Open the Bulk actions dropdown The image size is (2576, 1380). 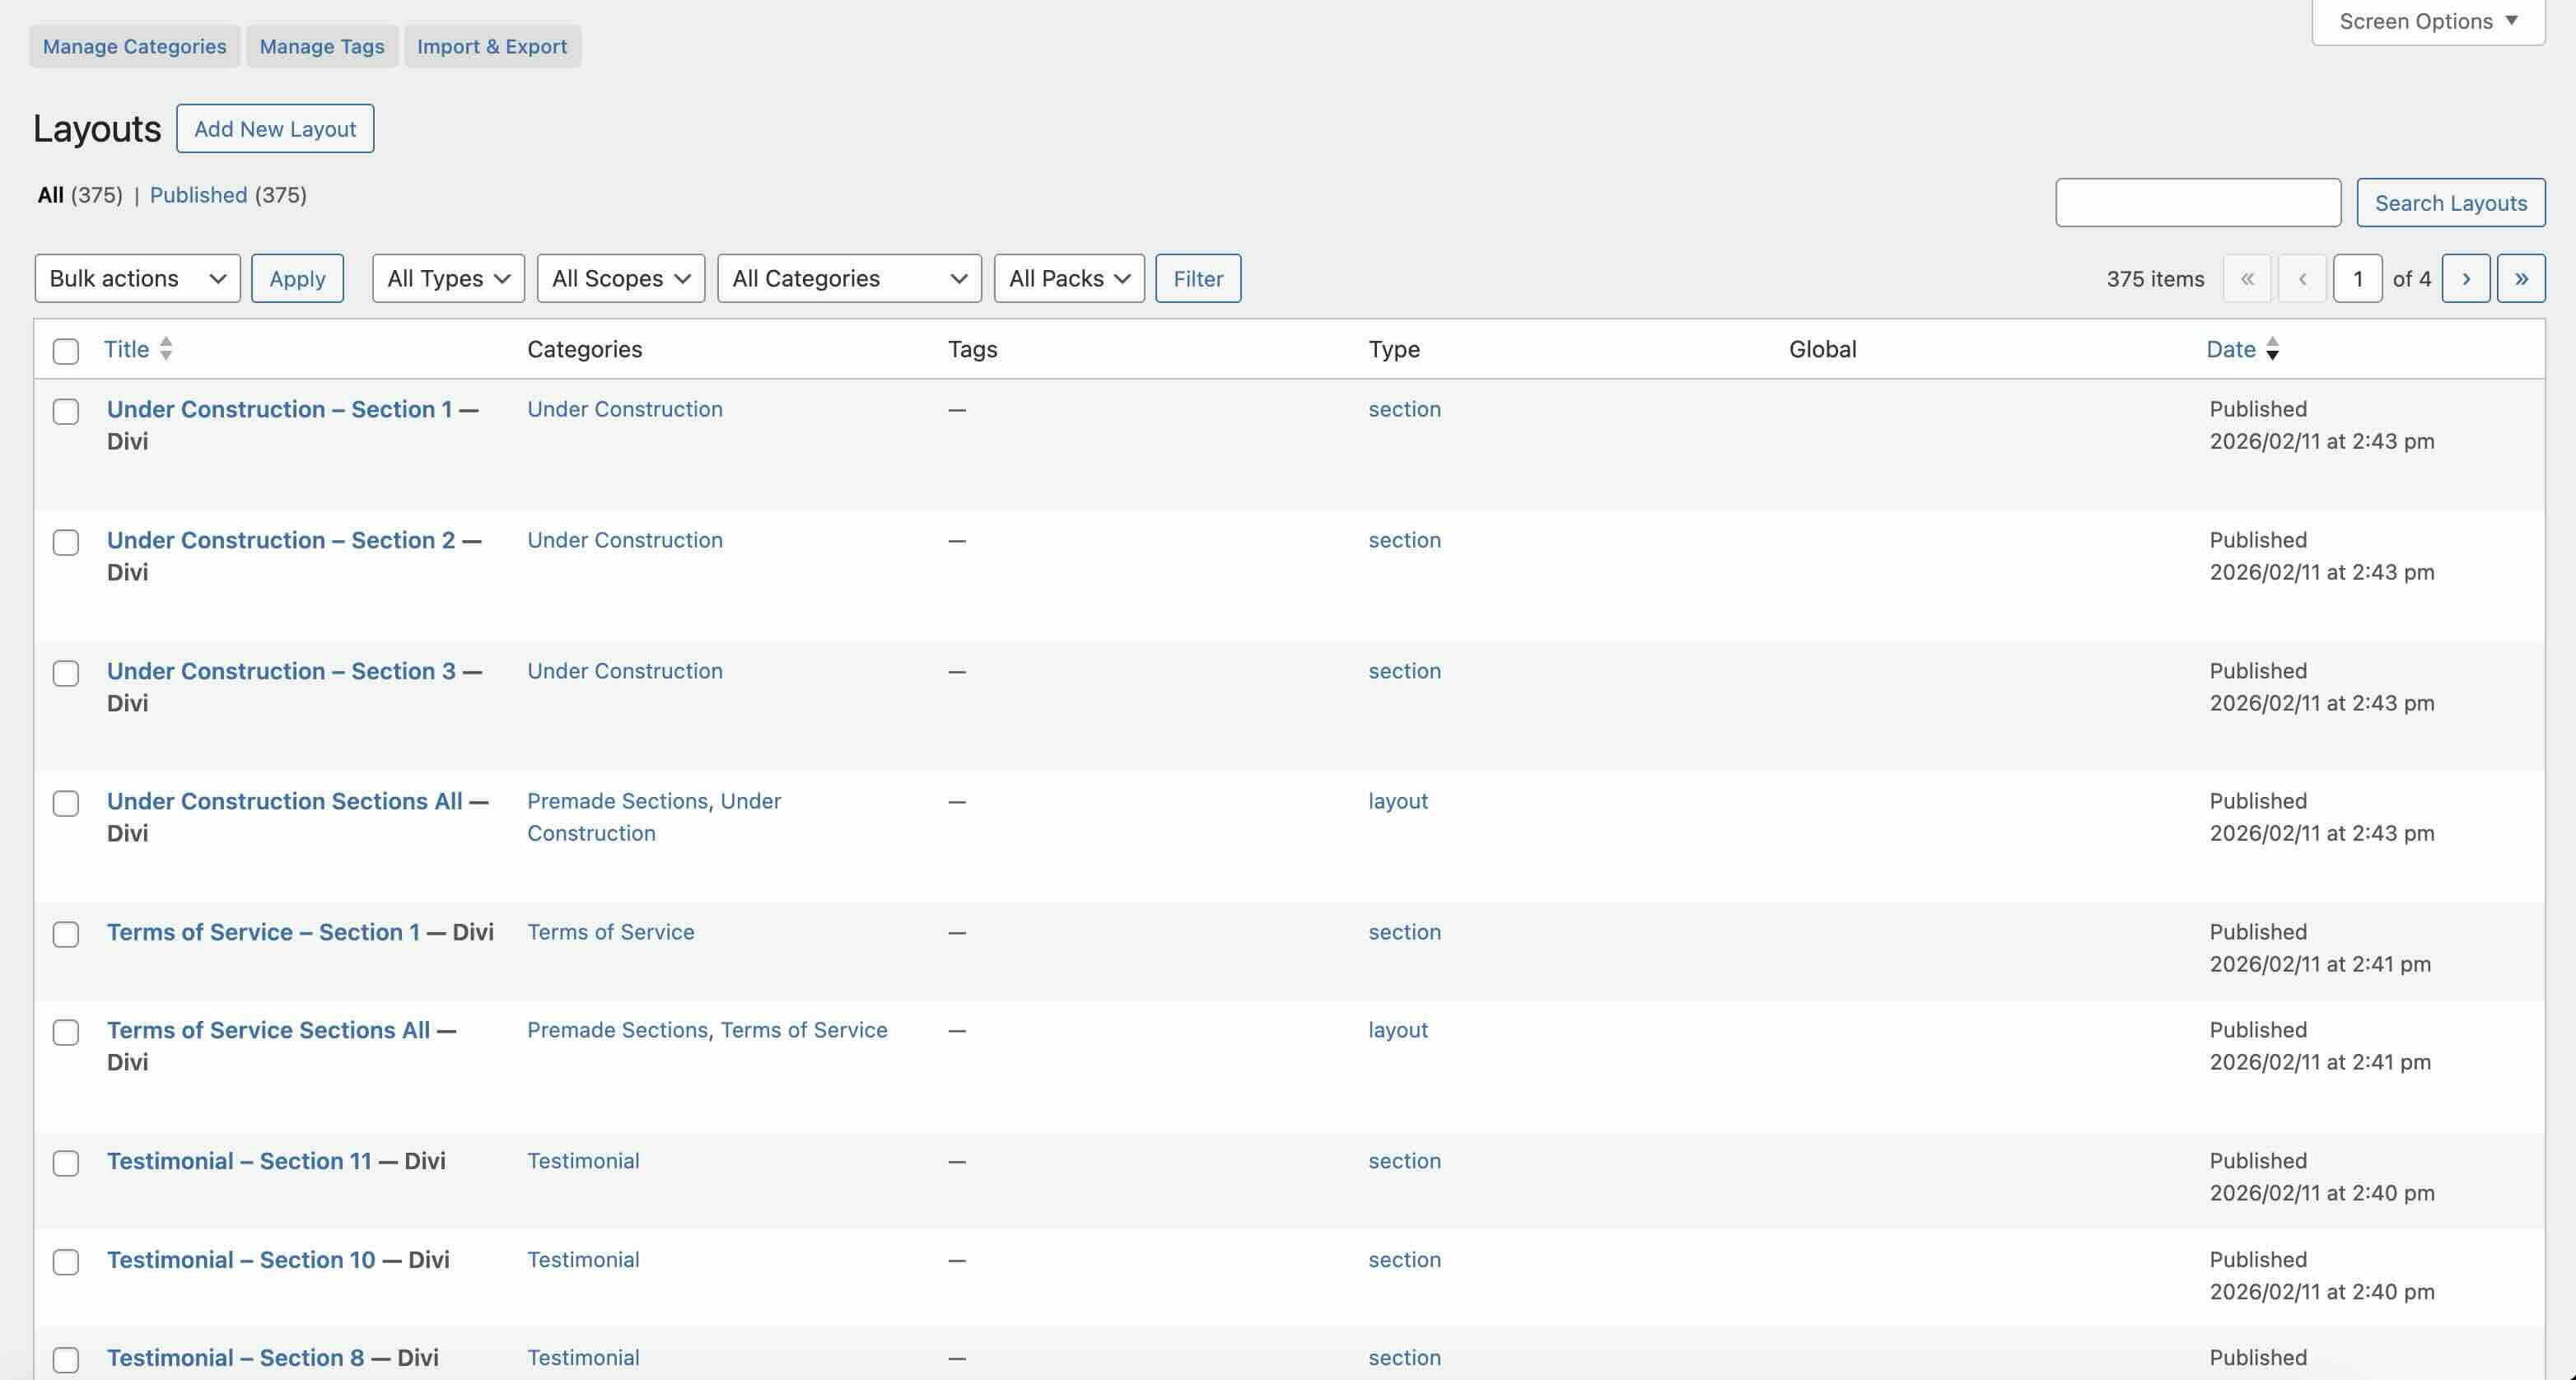click(x=137, y=278)
